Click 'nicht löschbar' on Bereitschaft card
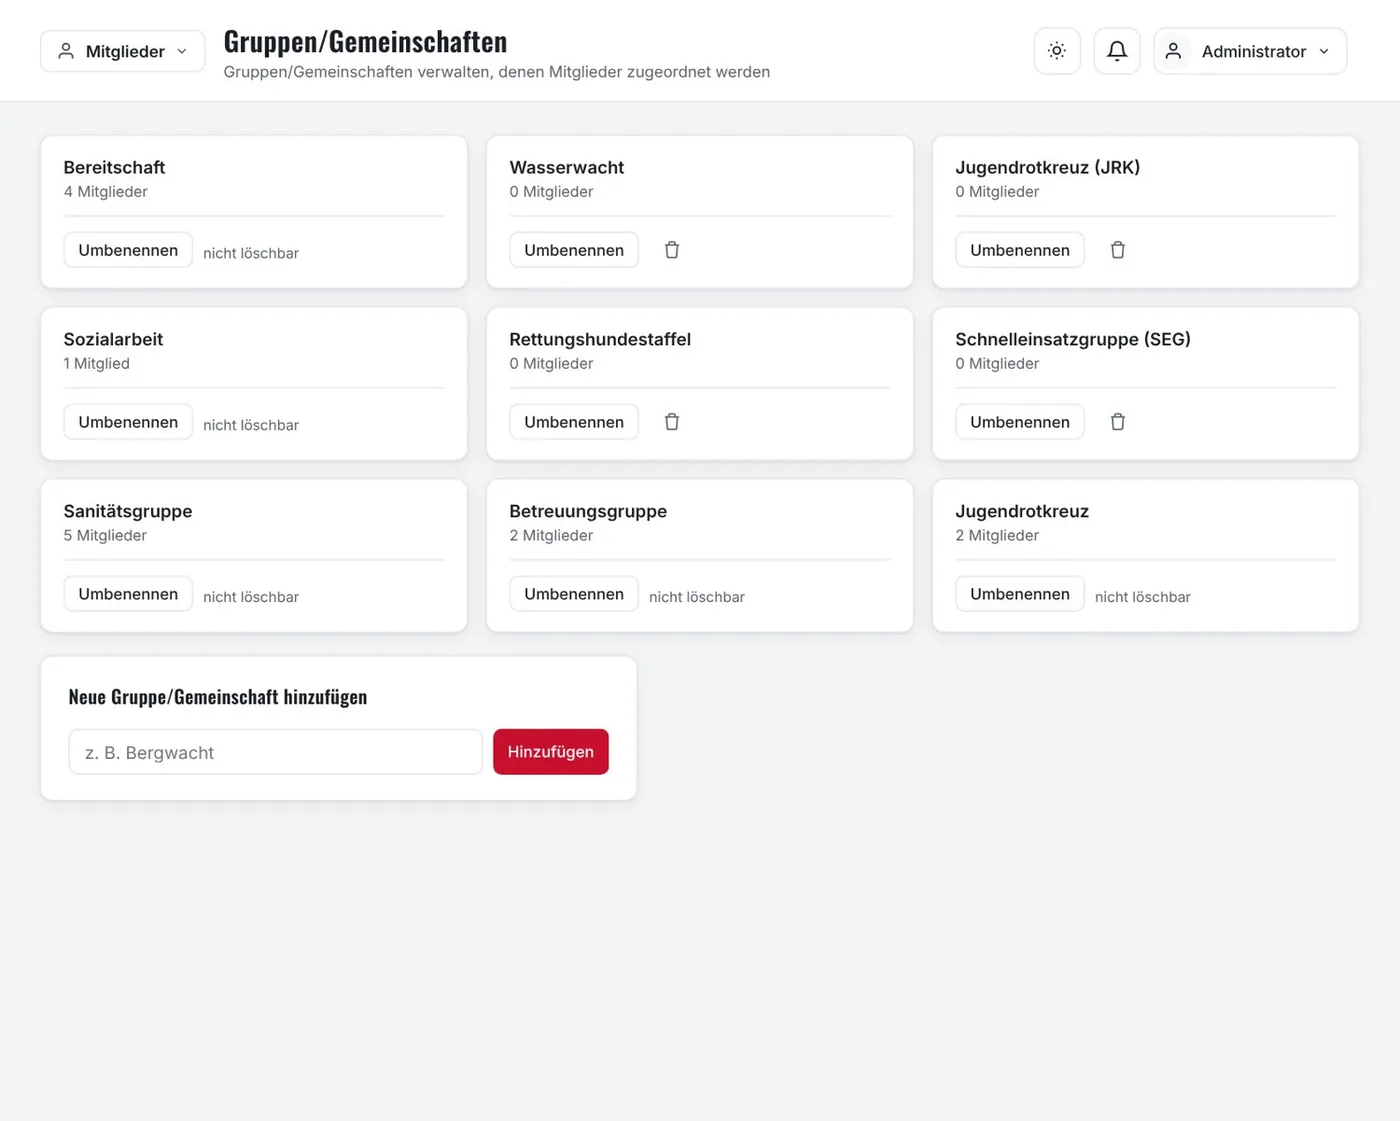Image resolution: width=1400 pixels, height=1121 pixels. tap(251, 253)
